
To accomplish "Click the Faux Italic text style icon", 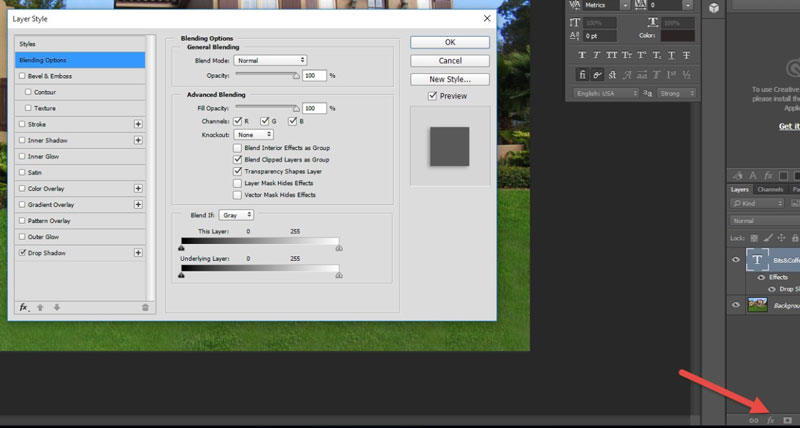I will click(x=596, y=55).
